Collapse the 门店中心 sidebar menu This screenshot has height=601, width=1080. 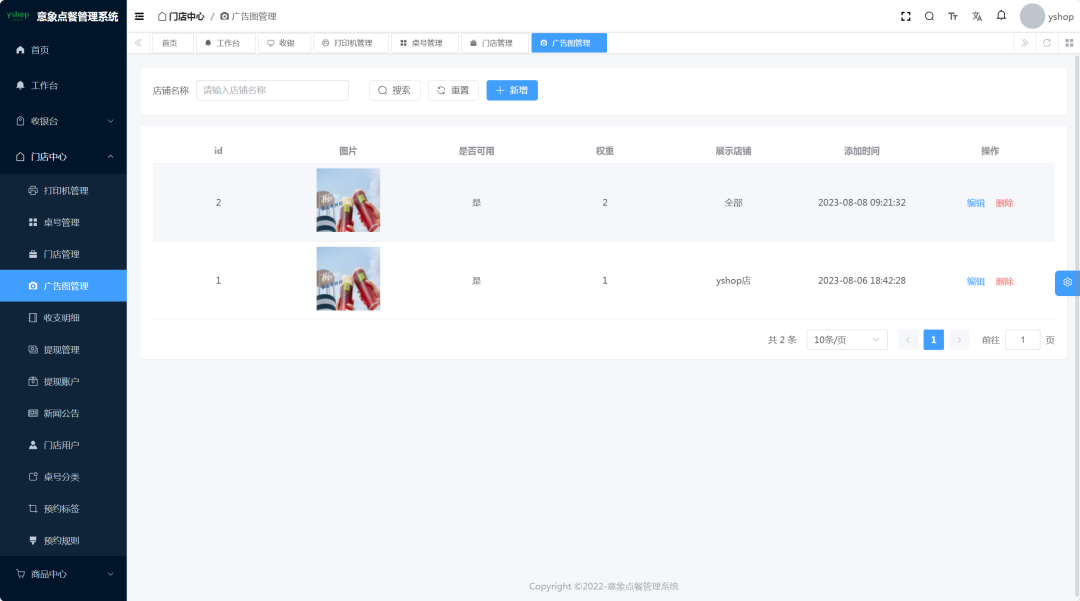click(x=63, y=157)
